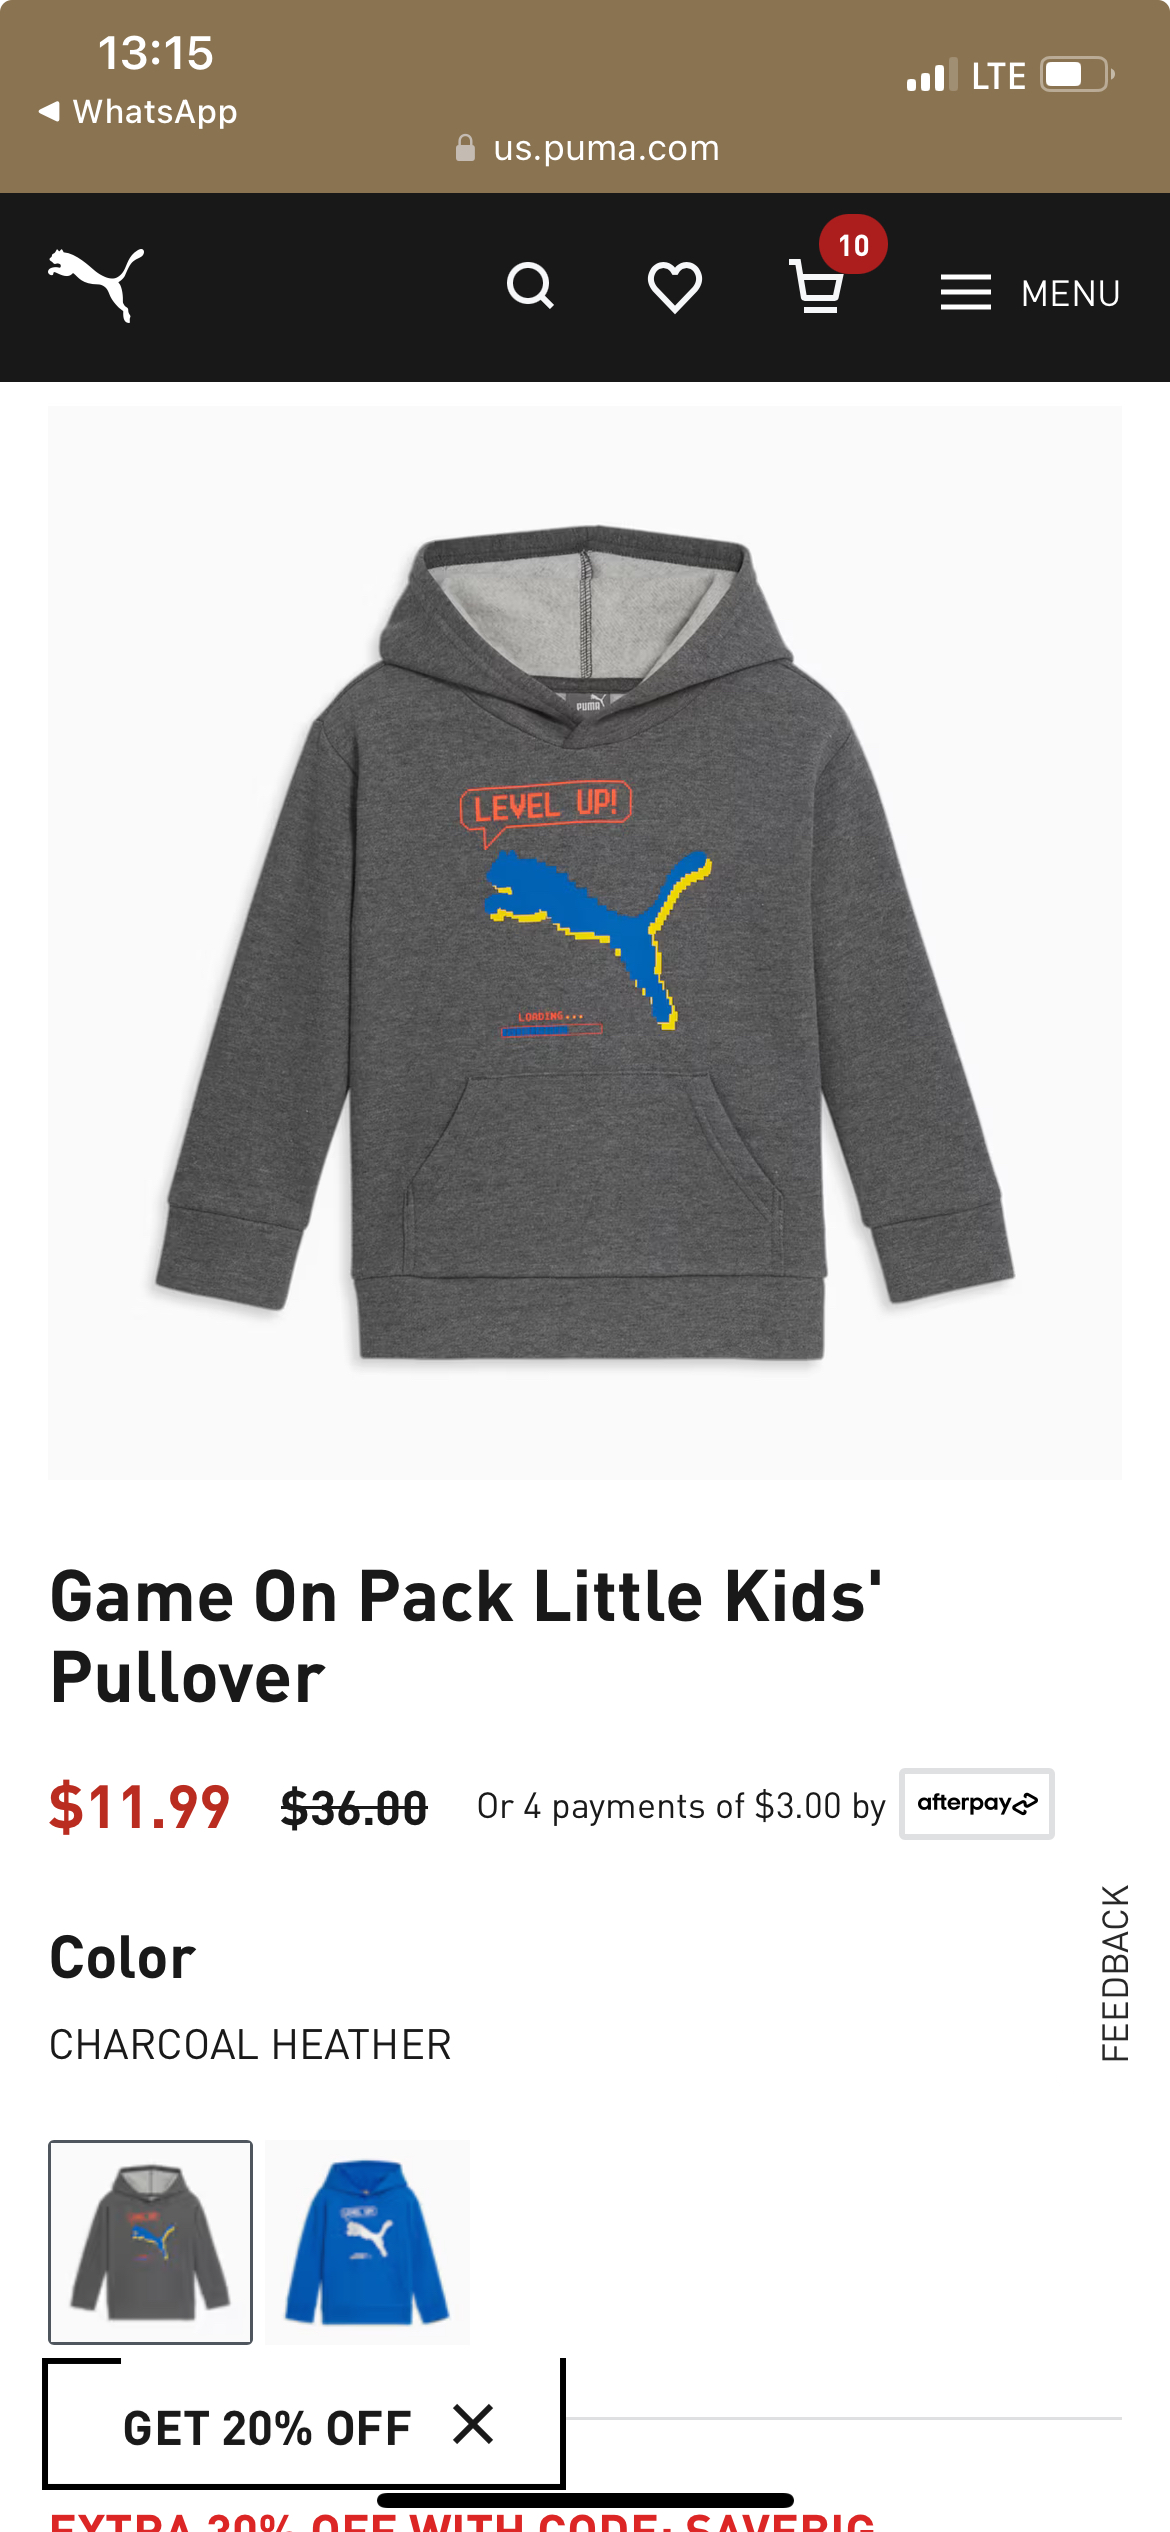Viewport: 1170px width, 2532px height.
Task: Tap the main gray hoodie product image
Action: pos(585,943)
